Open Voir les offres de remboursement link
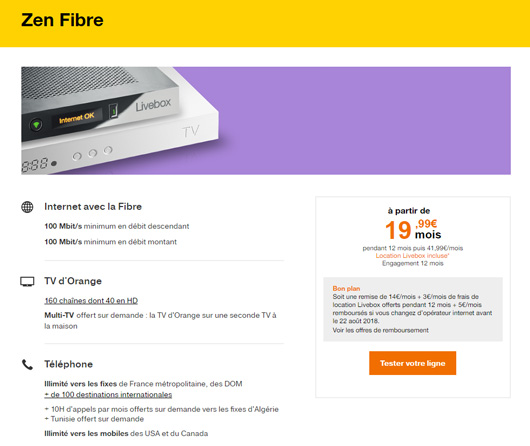The width and height of the screenshot is (530, 446). click(380, 330)
